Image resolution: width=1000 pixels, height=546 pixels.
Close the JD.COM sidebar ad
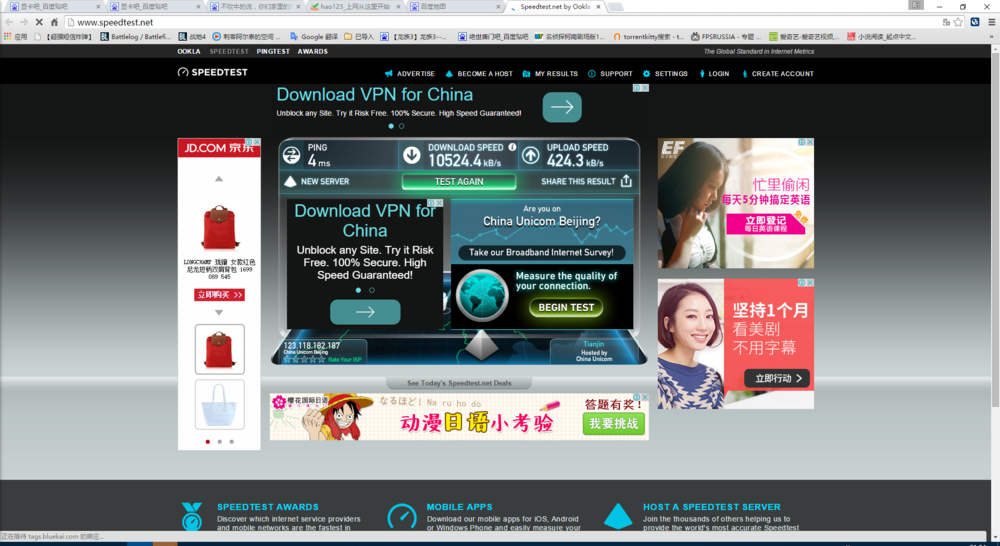coord(256,142)
